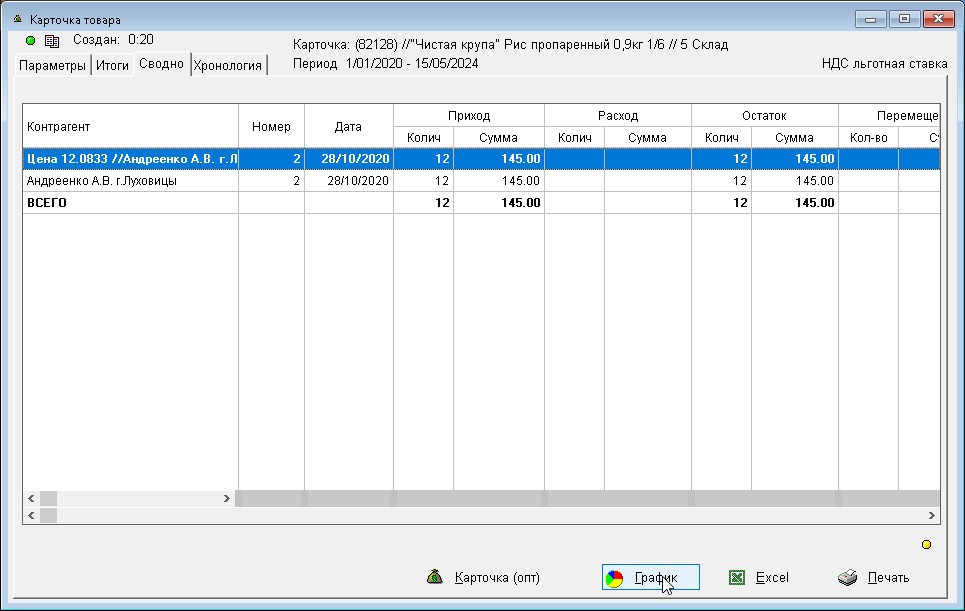Select the Сводно tab
Image resolution: width=965 pixels, height=611 pixels.
pyautogui.click(x=161, y=64)
